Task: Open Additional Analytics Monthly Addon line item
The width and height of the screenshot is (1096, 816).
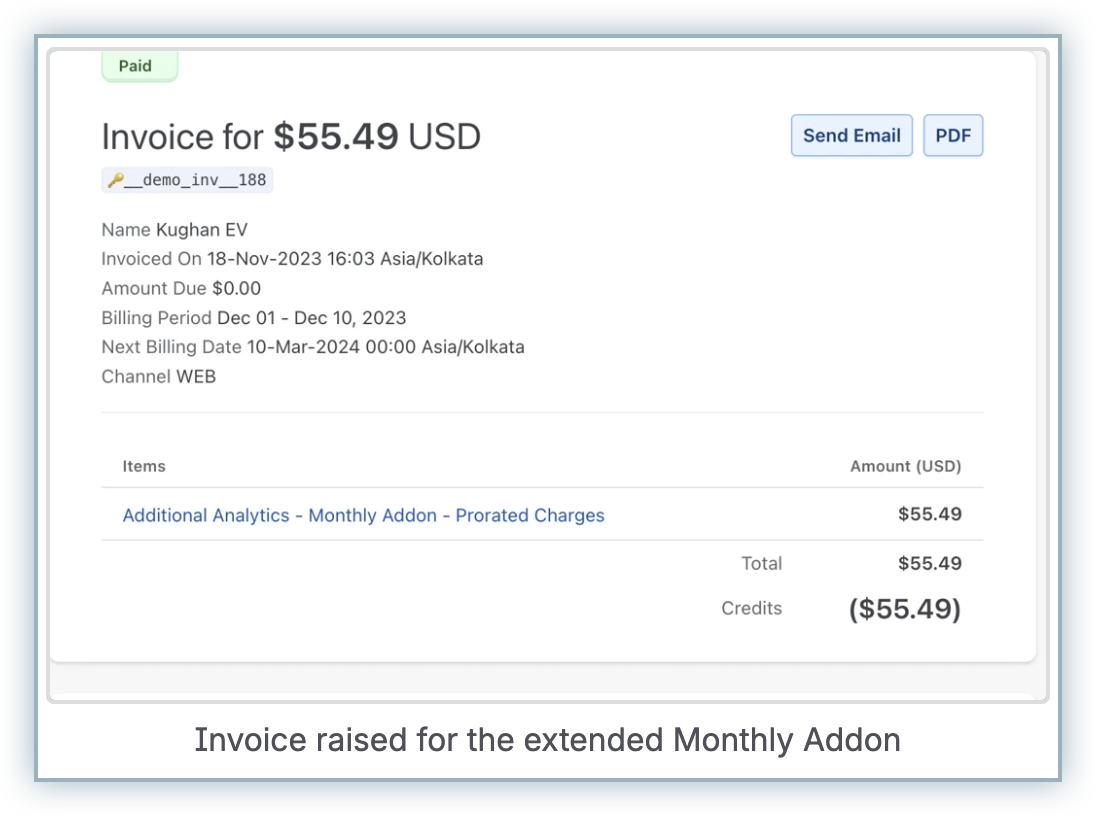Action: (x=363, y=515)
